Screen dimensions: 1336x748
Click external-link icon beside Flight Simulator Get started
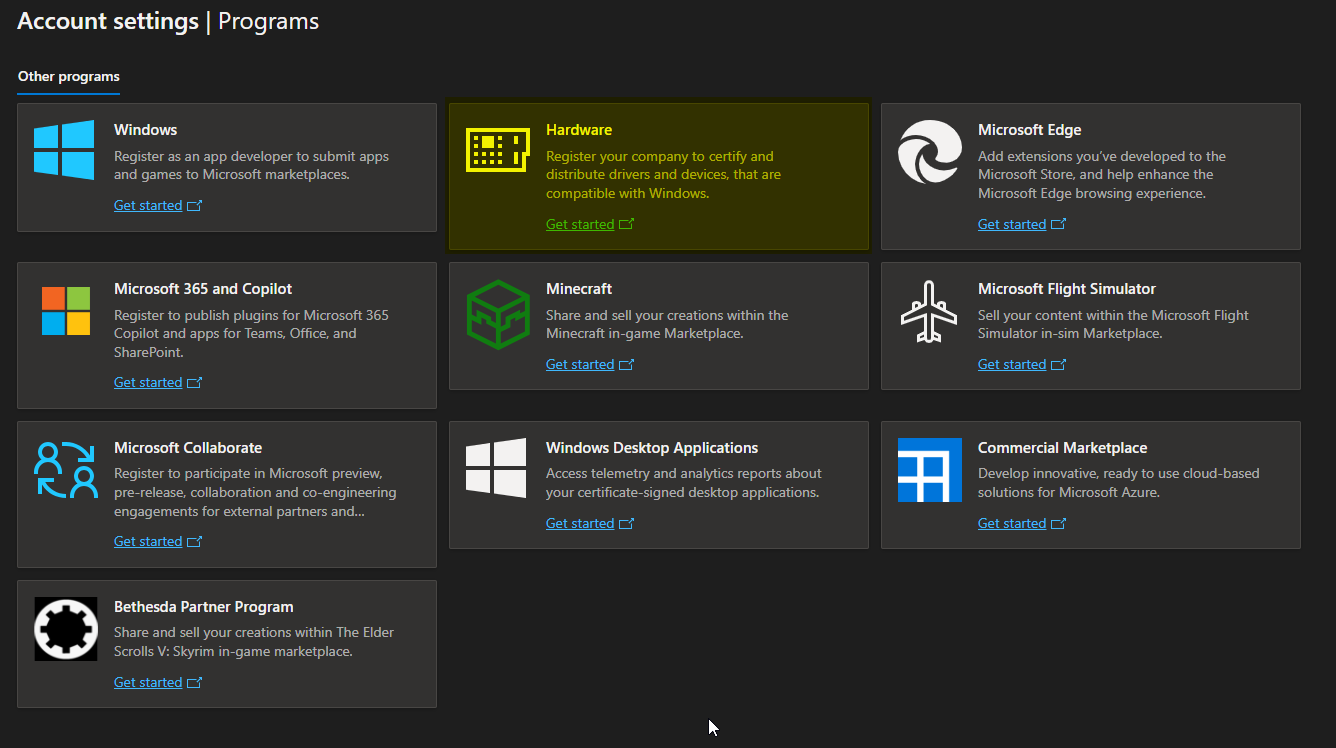click(x=1059, y=365)
